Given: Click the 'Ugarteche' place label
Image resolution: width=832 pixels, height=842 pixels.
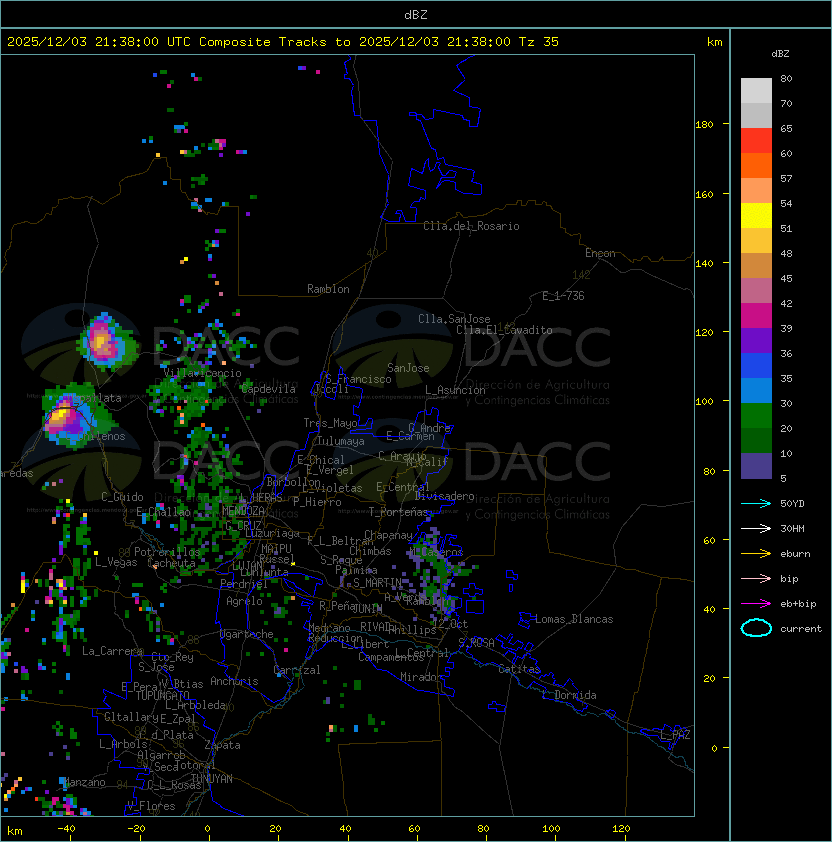Looking at the screenshot, I should pos(247,634).
